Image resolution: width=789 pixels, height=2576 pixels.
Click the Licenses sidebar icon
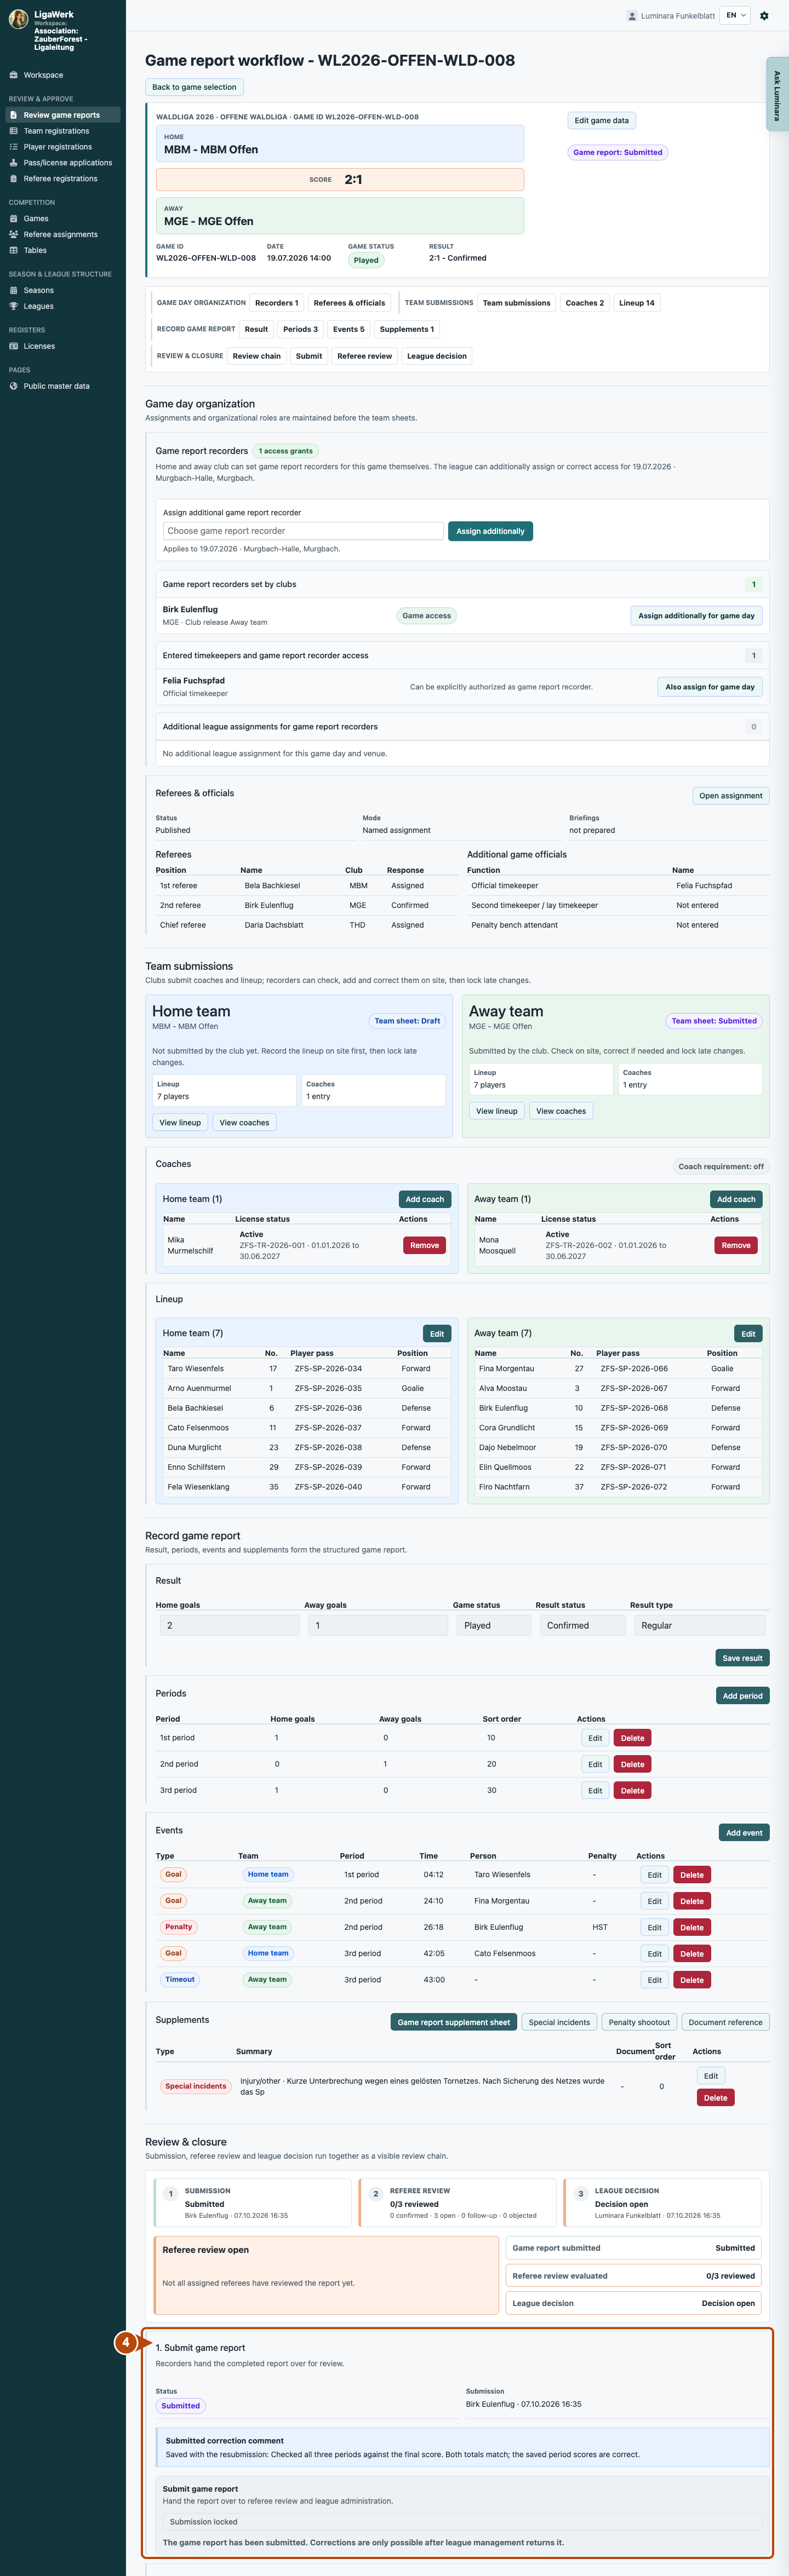pyautogui.click(x=14, y=346)
